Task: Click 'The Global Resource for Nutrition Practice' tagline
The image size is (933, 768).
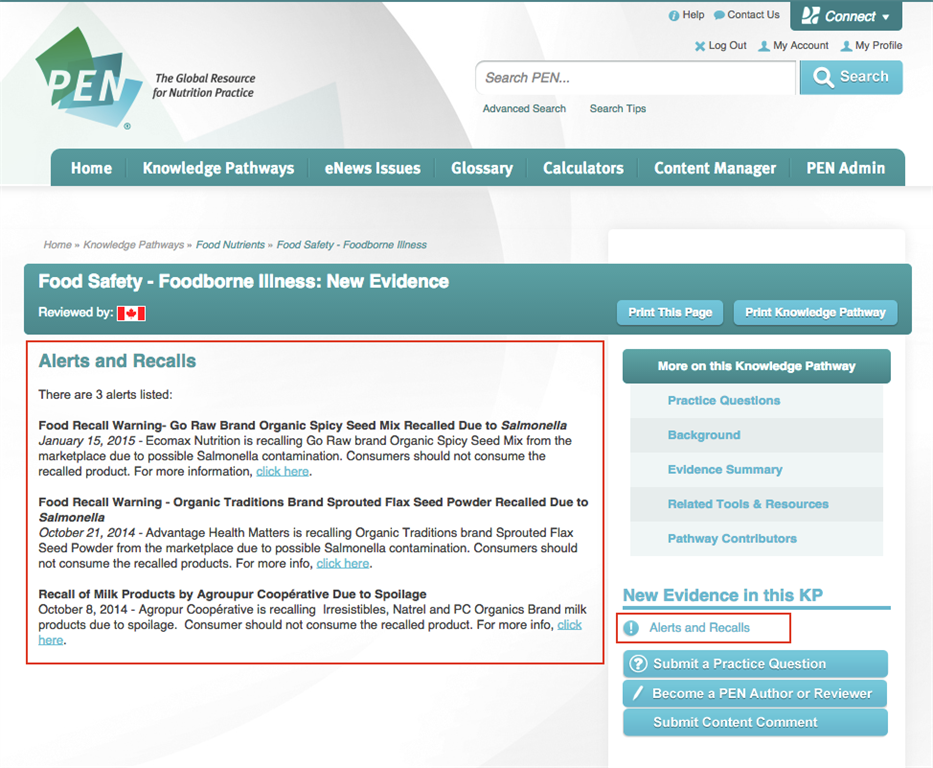Action: click(204, 86)
